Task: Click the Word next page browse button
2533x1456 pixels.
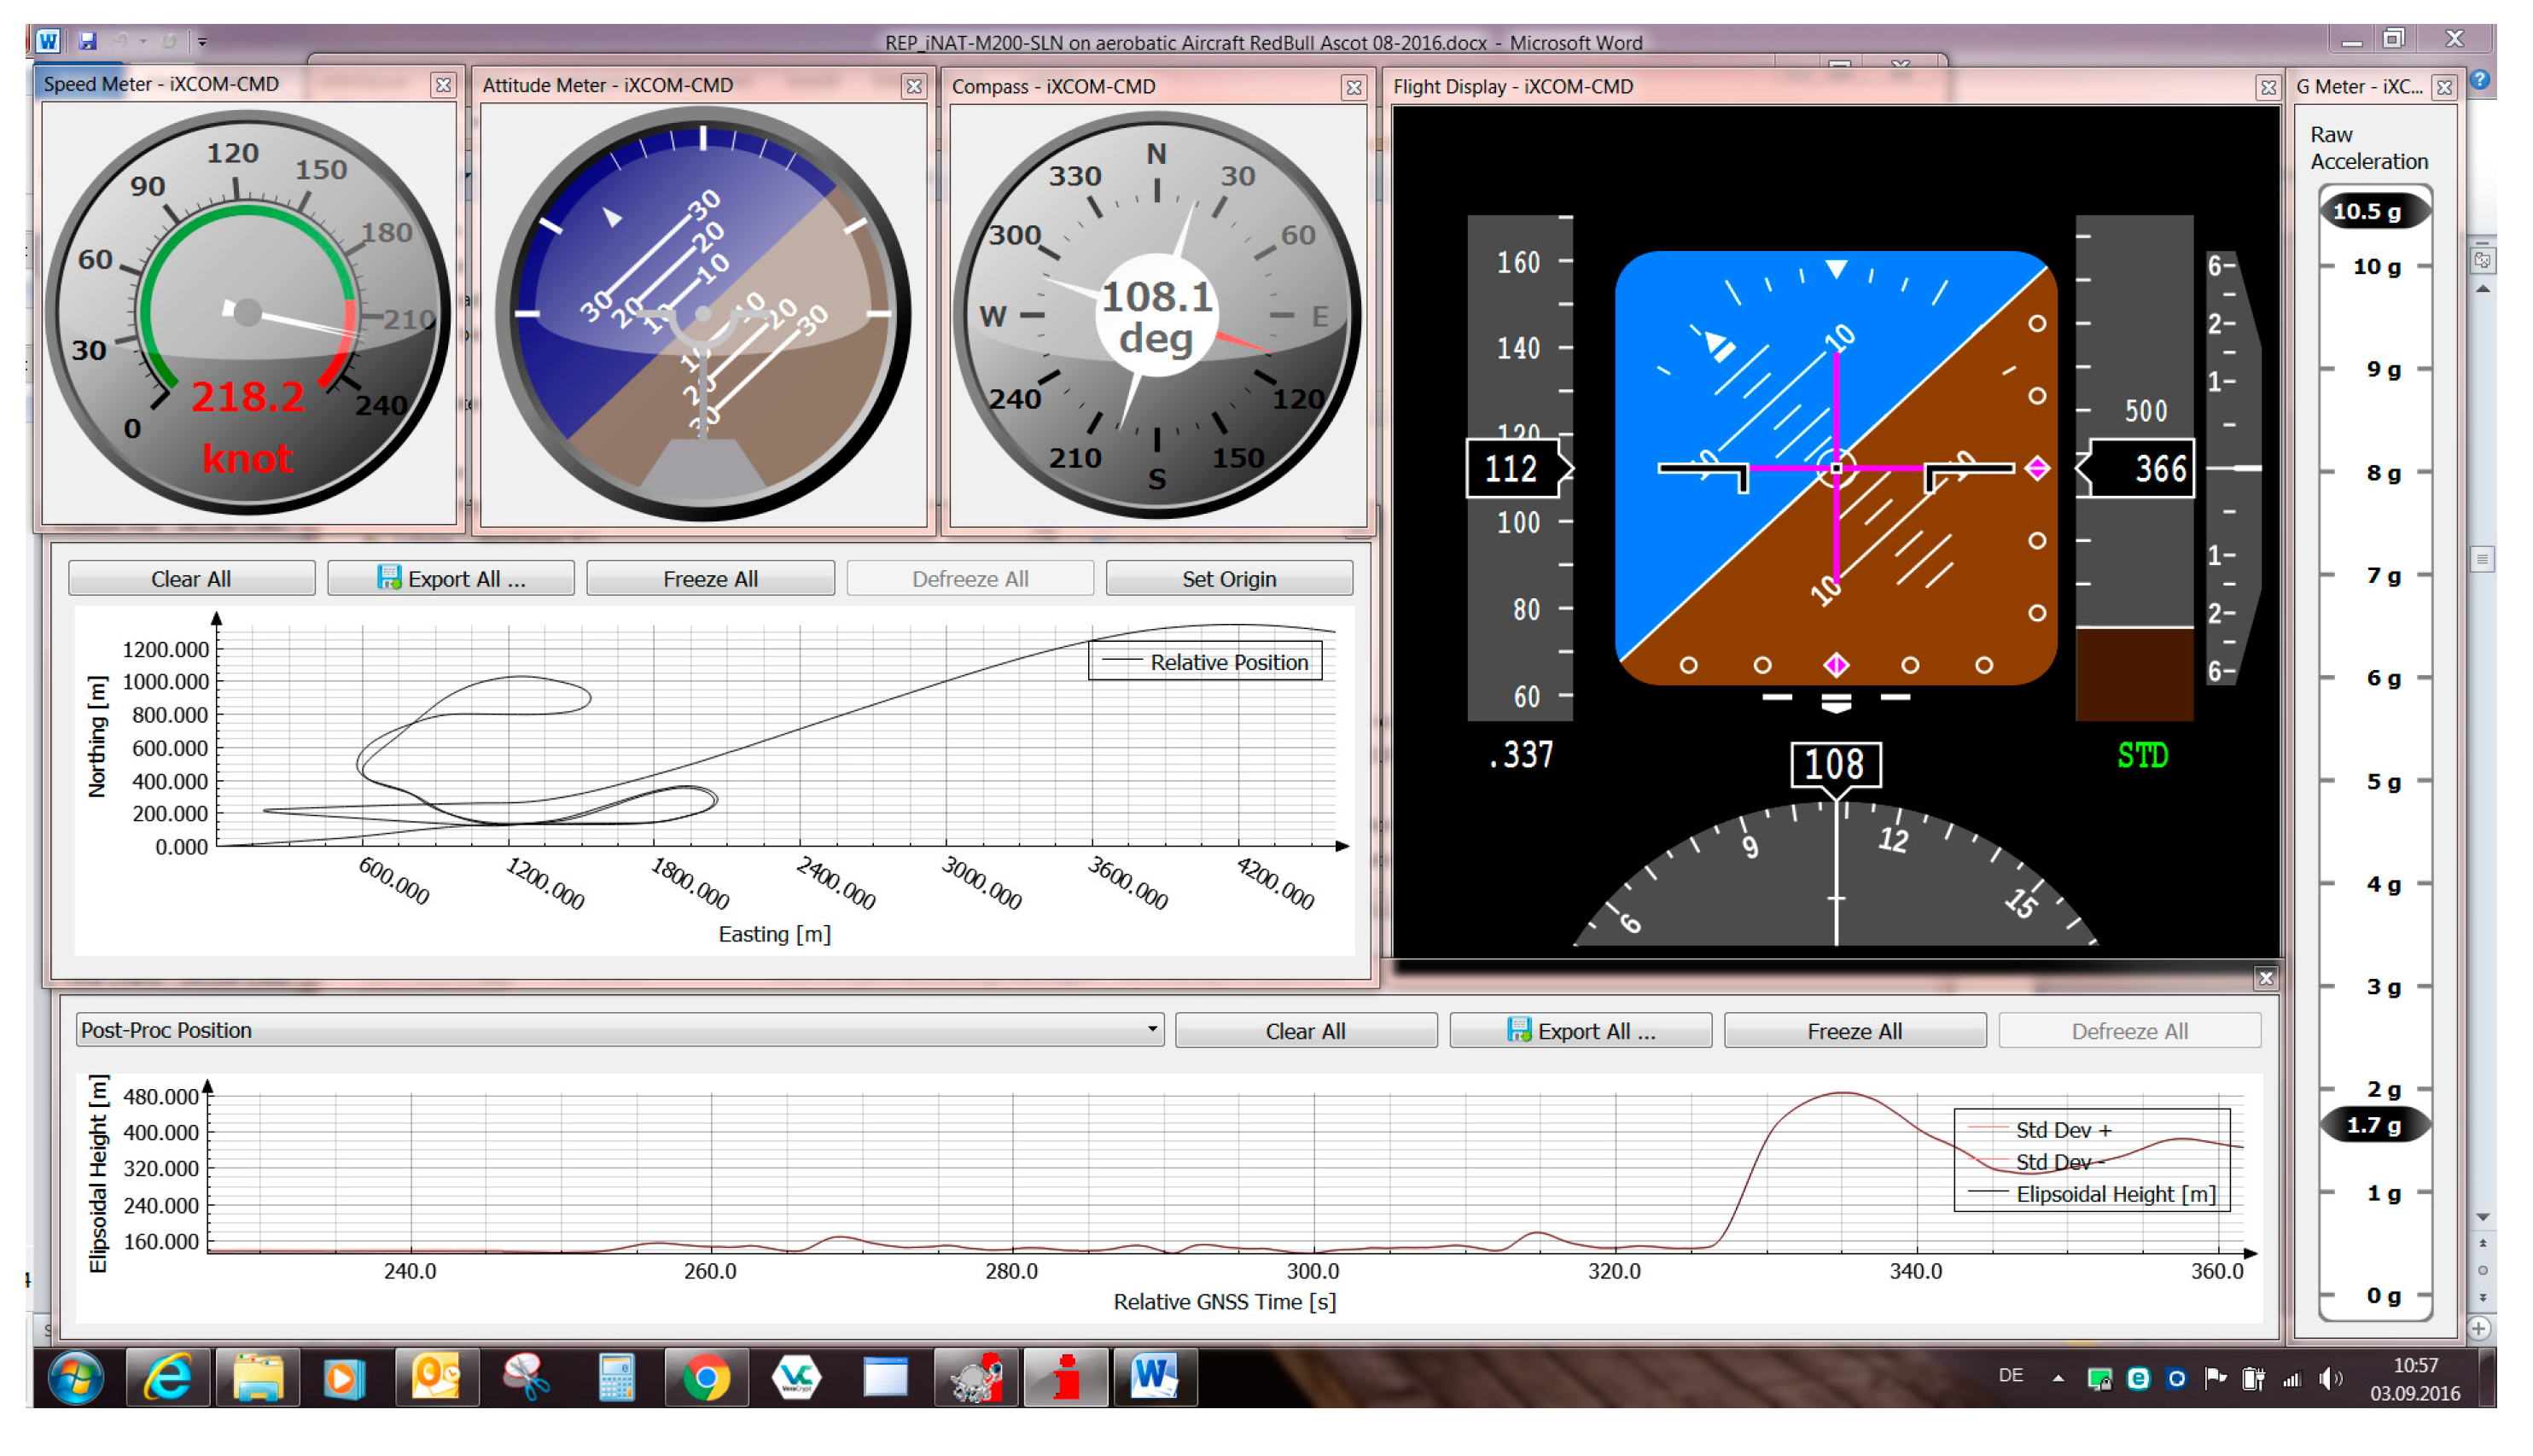Action: 2483,1298
